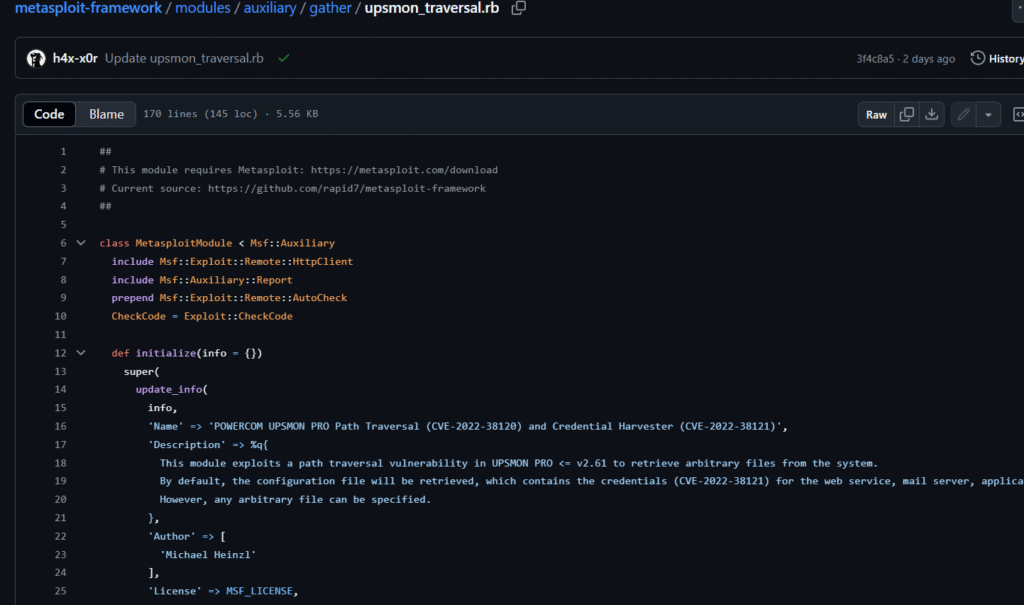This screenshot has width=1024, height=605.
Task: Click Msf::Exploit::Remote::HttpClient on line 7
Action: coord(256,261)
